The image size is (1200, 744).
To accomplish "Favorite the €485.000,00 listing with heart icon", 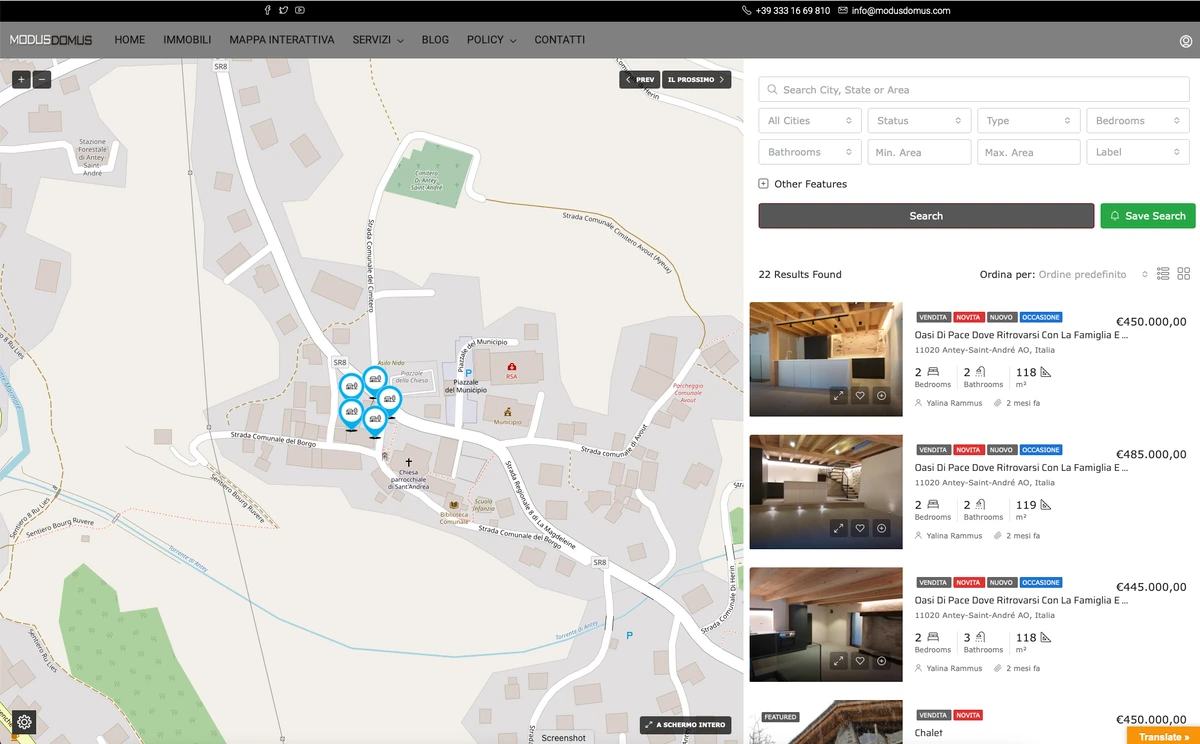I will (860, 528).
